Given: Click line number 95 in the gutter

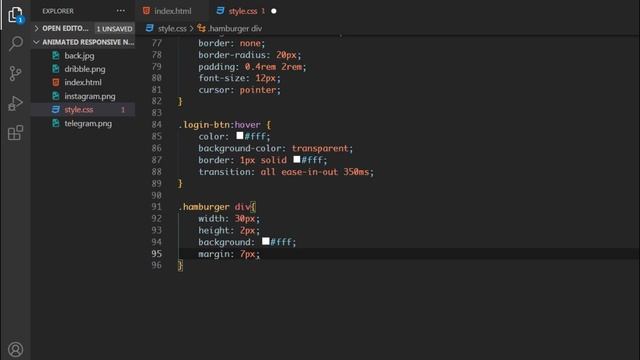Looking at the screenshot, I should click(157, 253).
